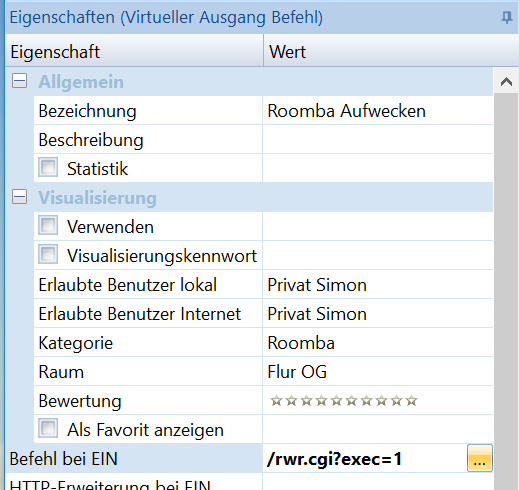The width and height of the screenshot is (520, 490).
Task: Click the Eigenschaft column header
Action: (134, 51)
